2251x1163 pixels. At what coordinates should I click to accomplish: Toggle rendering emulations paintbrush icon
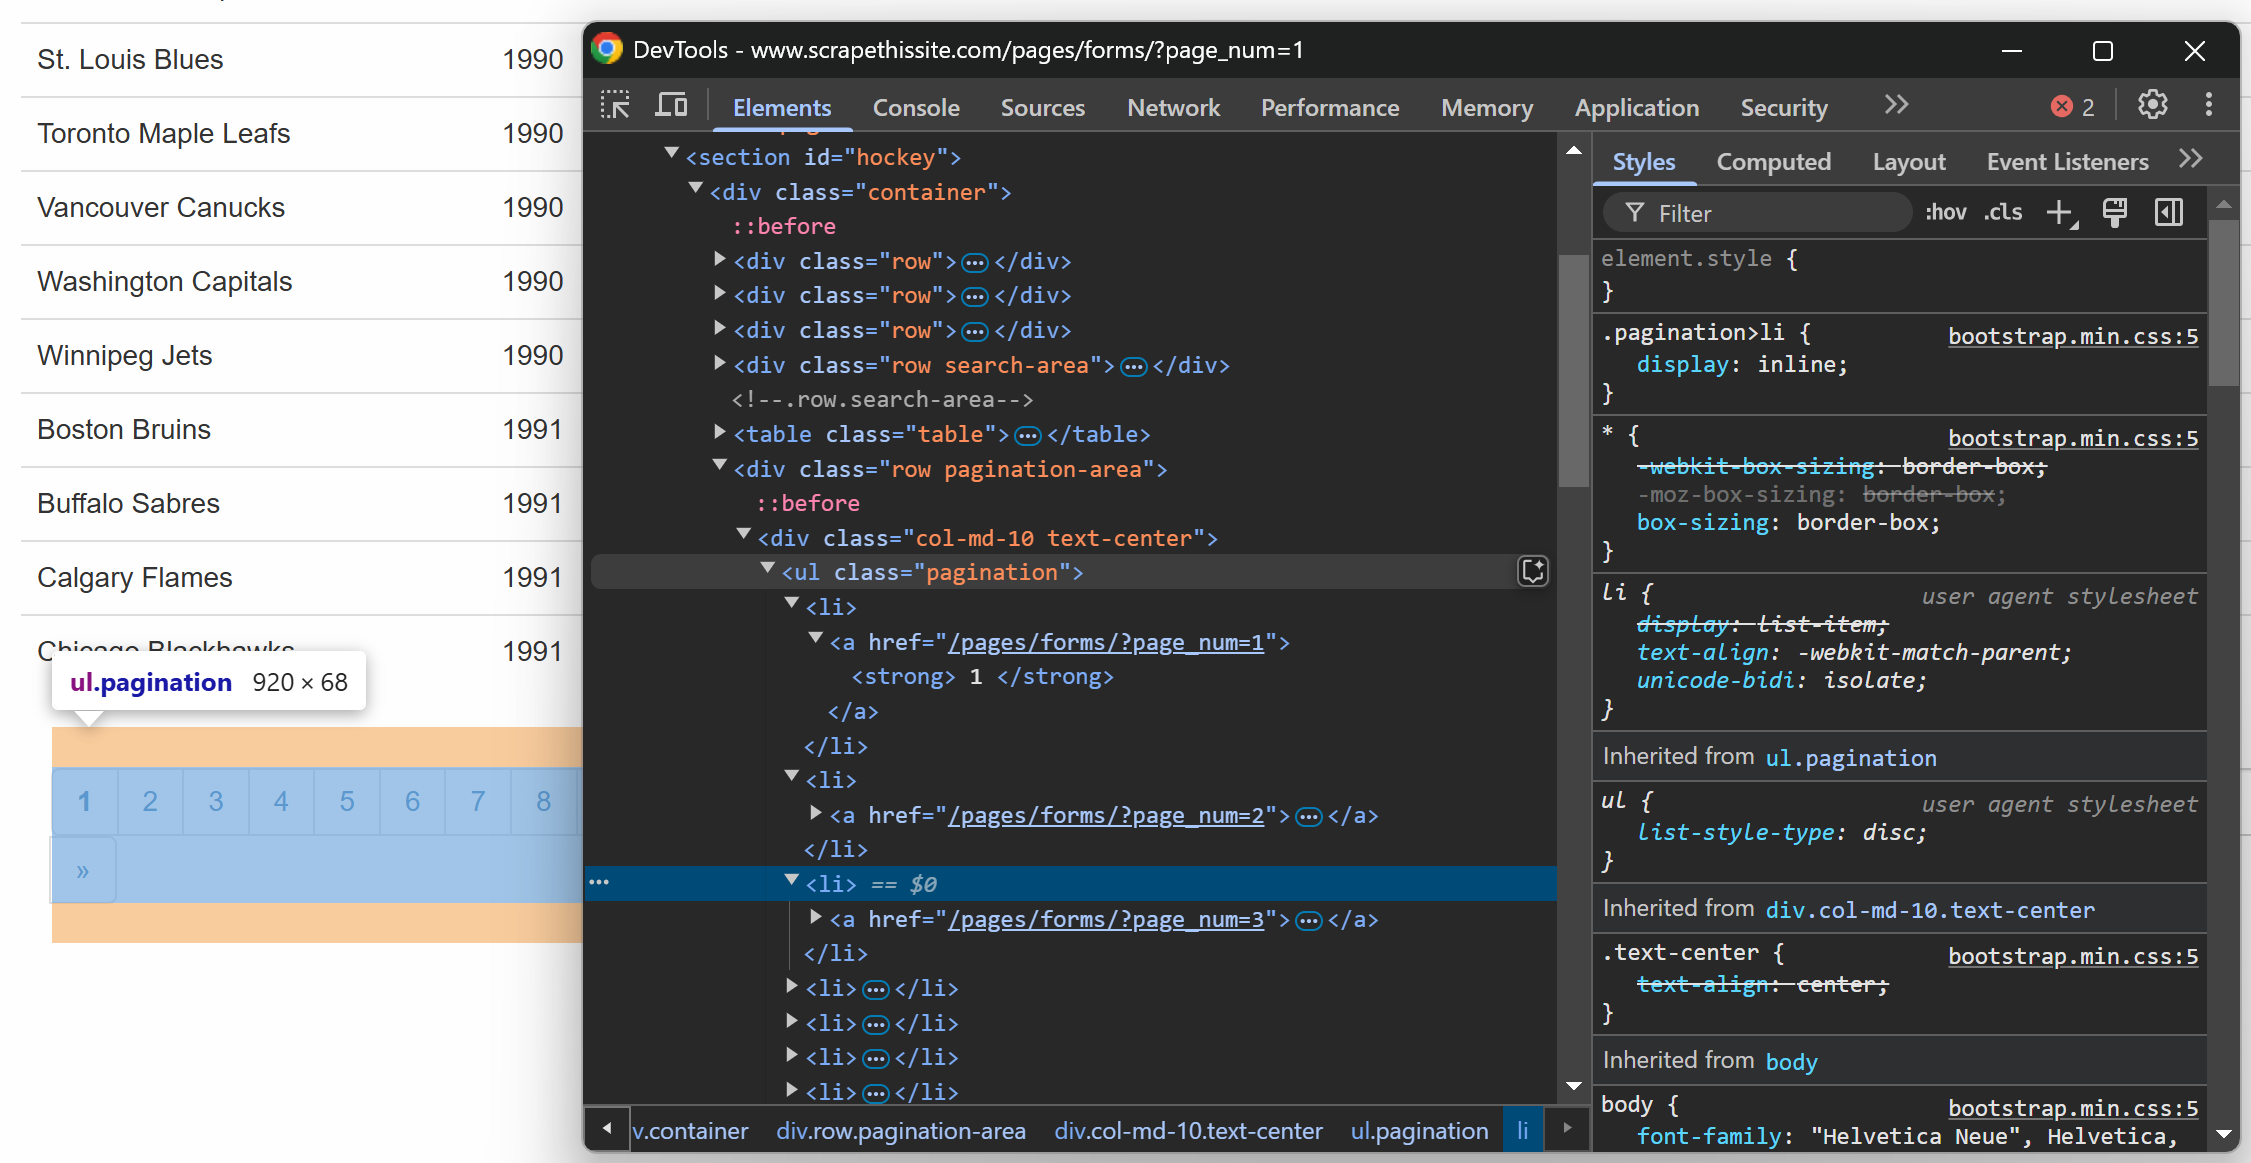click(2115, 213)
